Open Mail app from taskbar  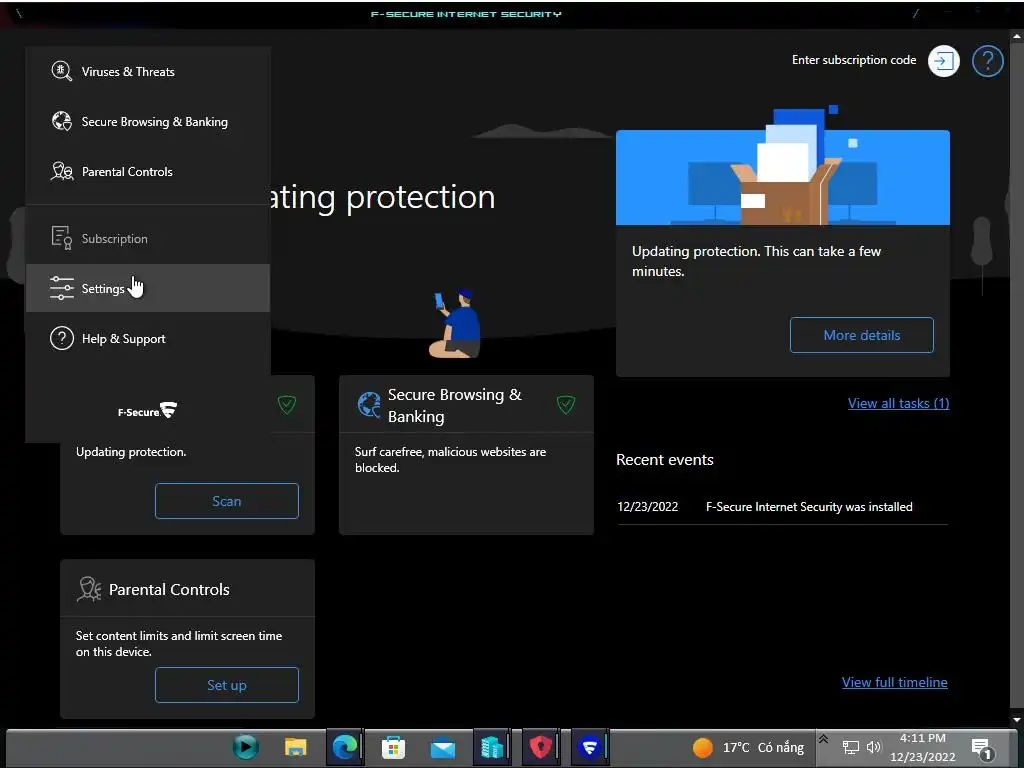[x=442, y=747]
